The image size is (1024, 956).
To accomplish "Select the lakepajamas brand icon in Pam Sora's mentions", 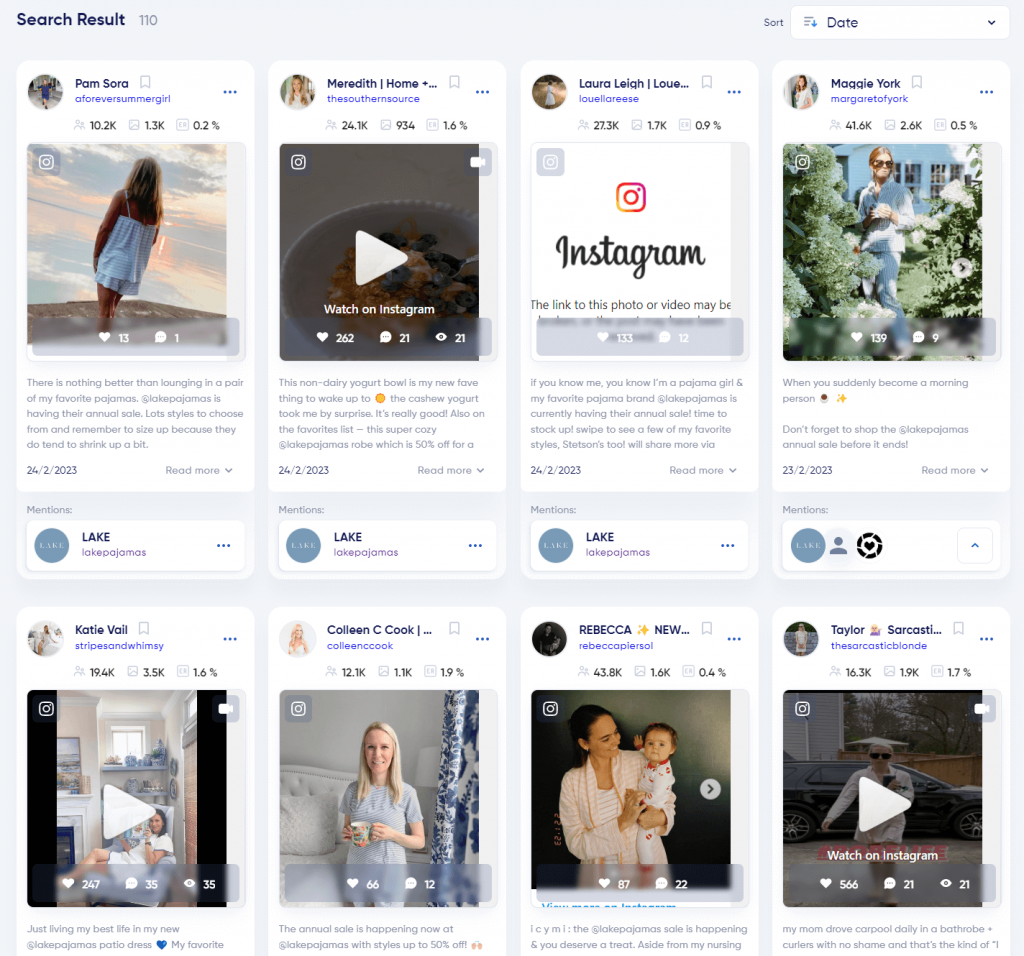I will click(x=51, y=545).
